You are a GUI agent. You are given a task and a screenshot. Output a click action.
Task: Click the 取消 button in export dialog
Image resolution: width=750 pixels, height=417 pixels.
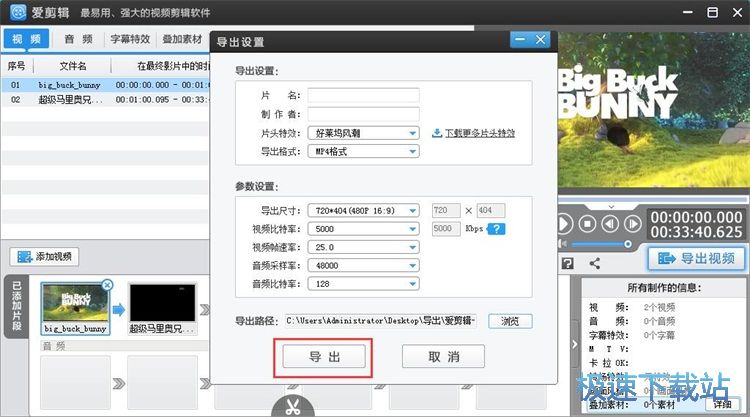click(x=443, y=357)
